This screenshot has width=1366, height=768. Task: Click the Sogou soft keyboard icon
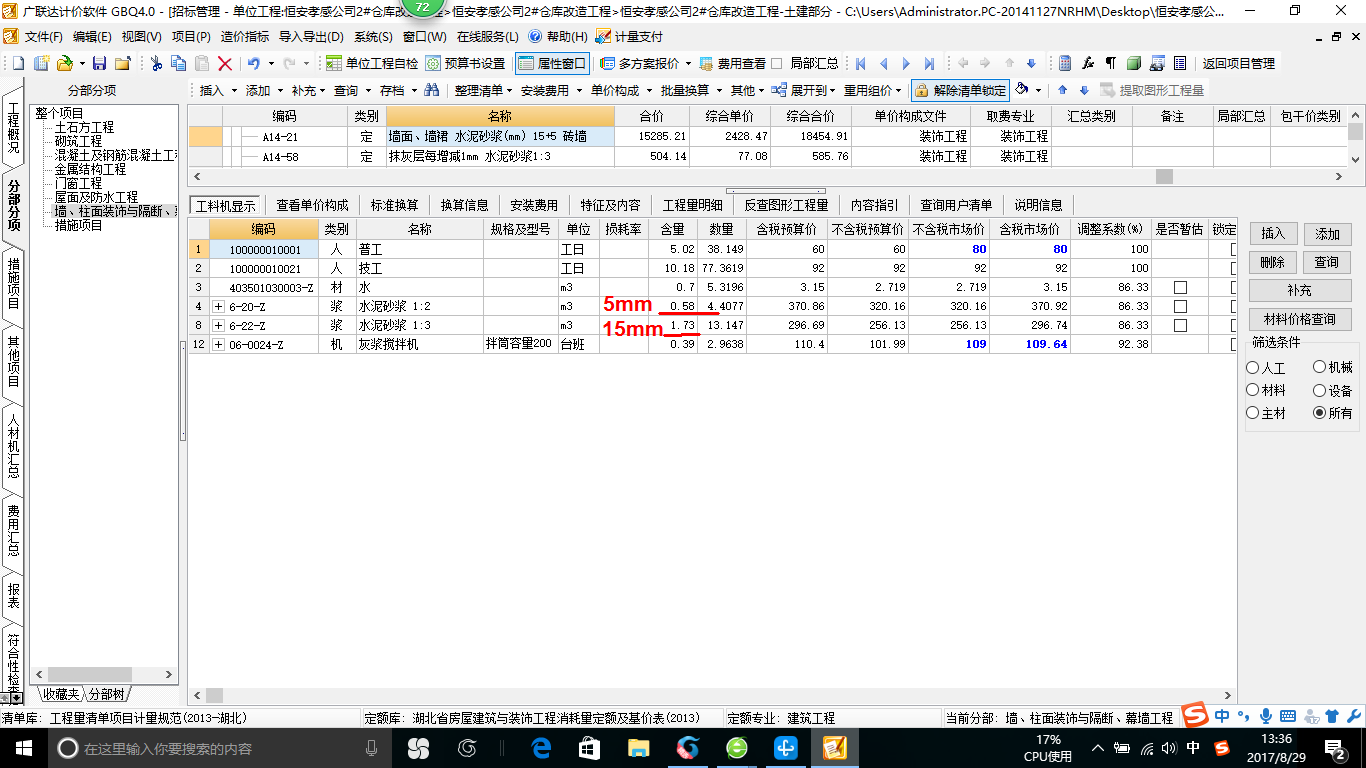1287,716
